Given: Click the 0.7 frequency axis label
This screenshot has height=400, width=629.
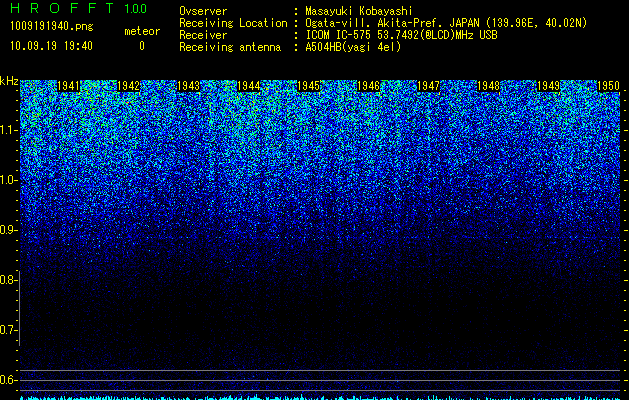Looking at the screenshot, I should [x=8, y=330].
